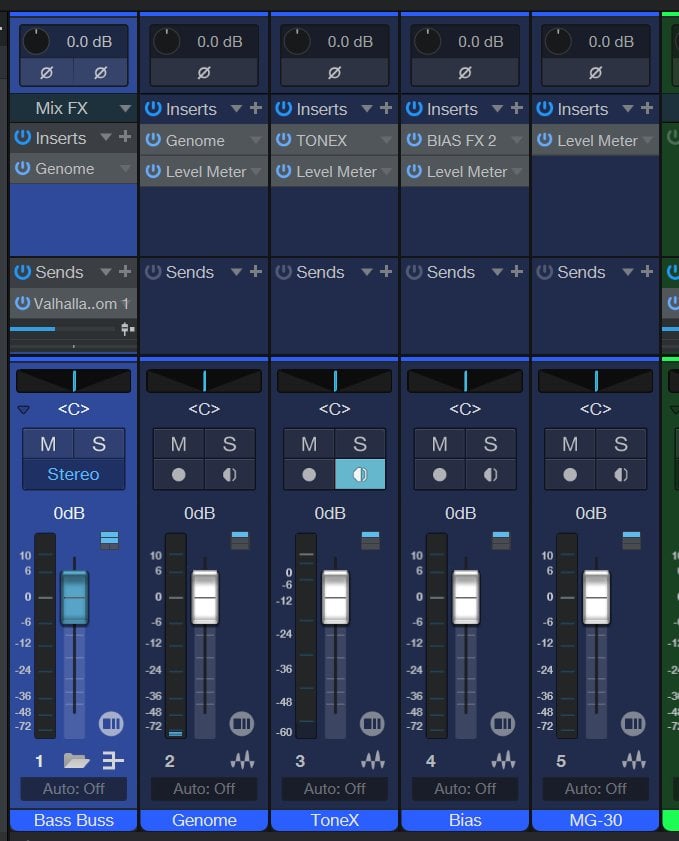This screenshot has height=841, width=679.
Task: Change Auto: Off mode on MG-30 channel
Action: (x=595, y=789)
